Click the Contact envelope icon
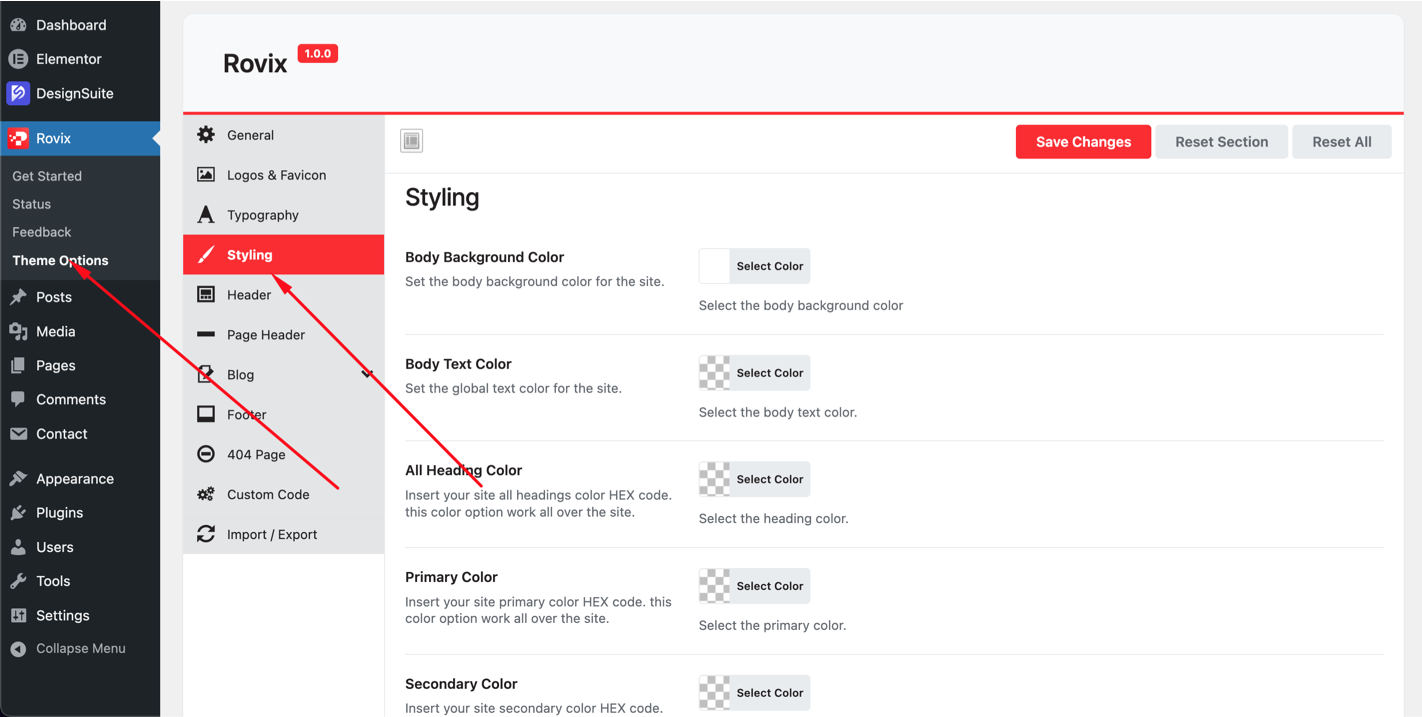Viewport: 1422px width, 717px height. tap(18, 434)
